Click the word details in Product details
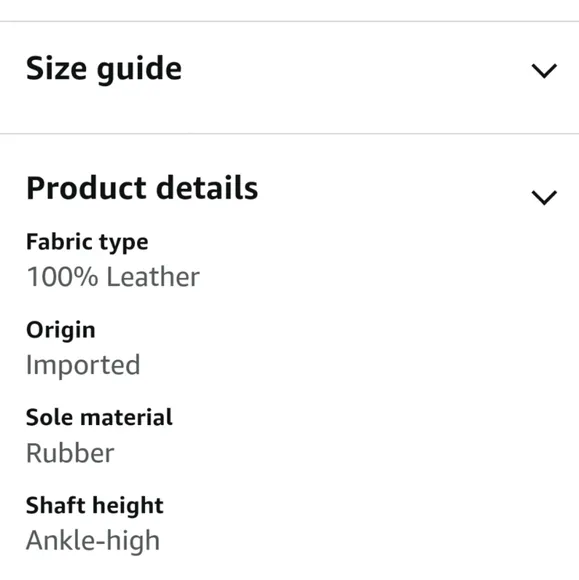This screenshot has height=580, width=579. coord(207,188)
